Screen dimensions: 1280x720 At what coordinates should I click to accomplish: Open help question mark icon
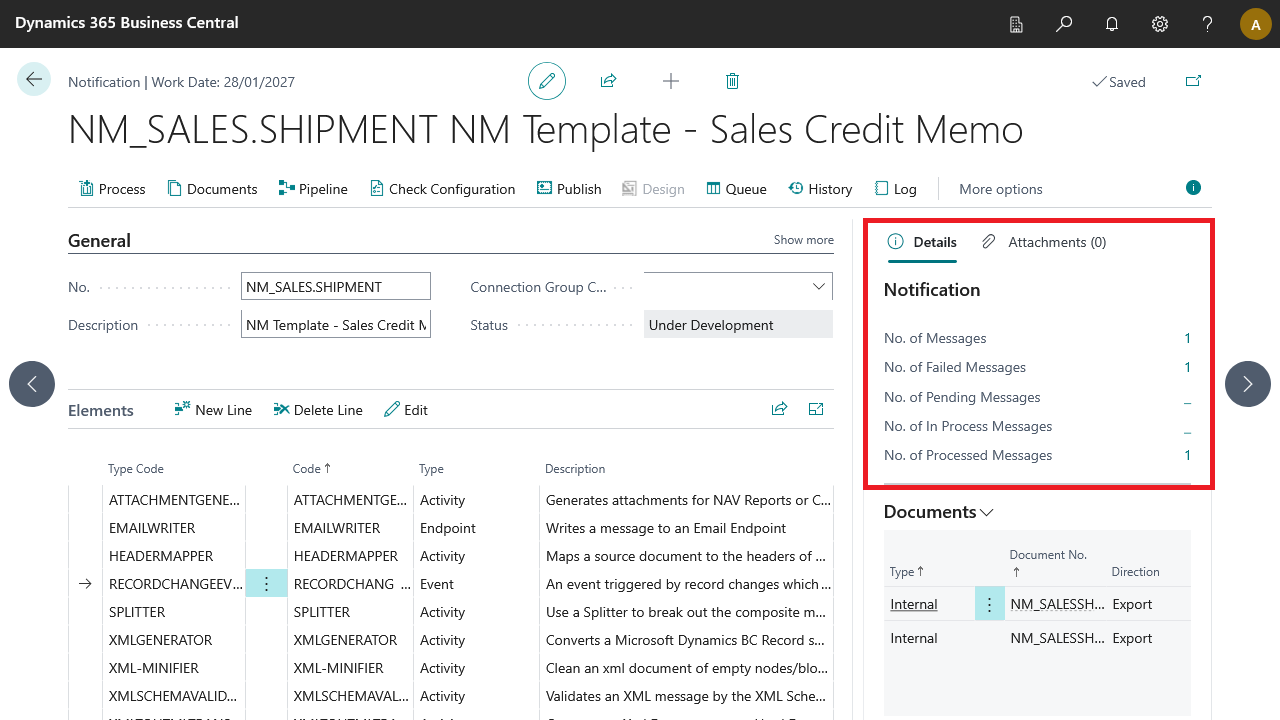[x=1208, y=24]
